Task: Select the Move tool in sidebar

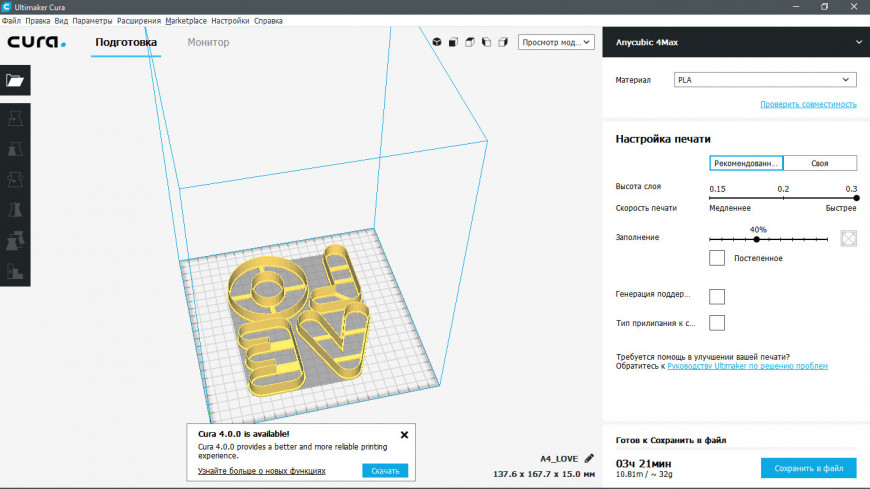Action: pyautogui.click(x=15, y=118)
